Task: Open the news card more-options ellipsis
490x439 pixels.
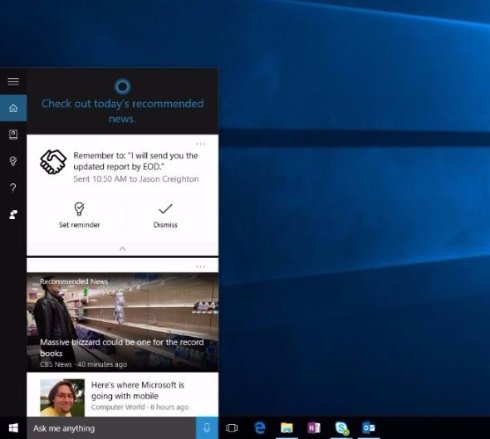Action: tap(200, 267)
